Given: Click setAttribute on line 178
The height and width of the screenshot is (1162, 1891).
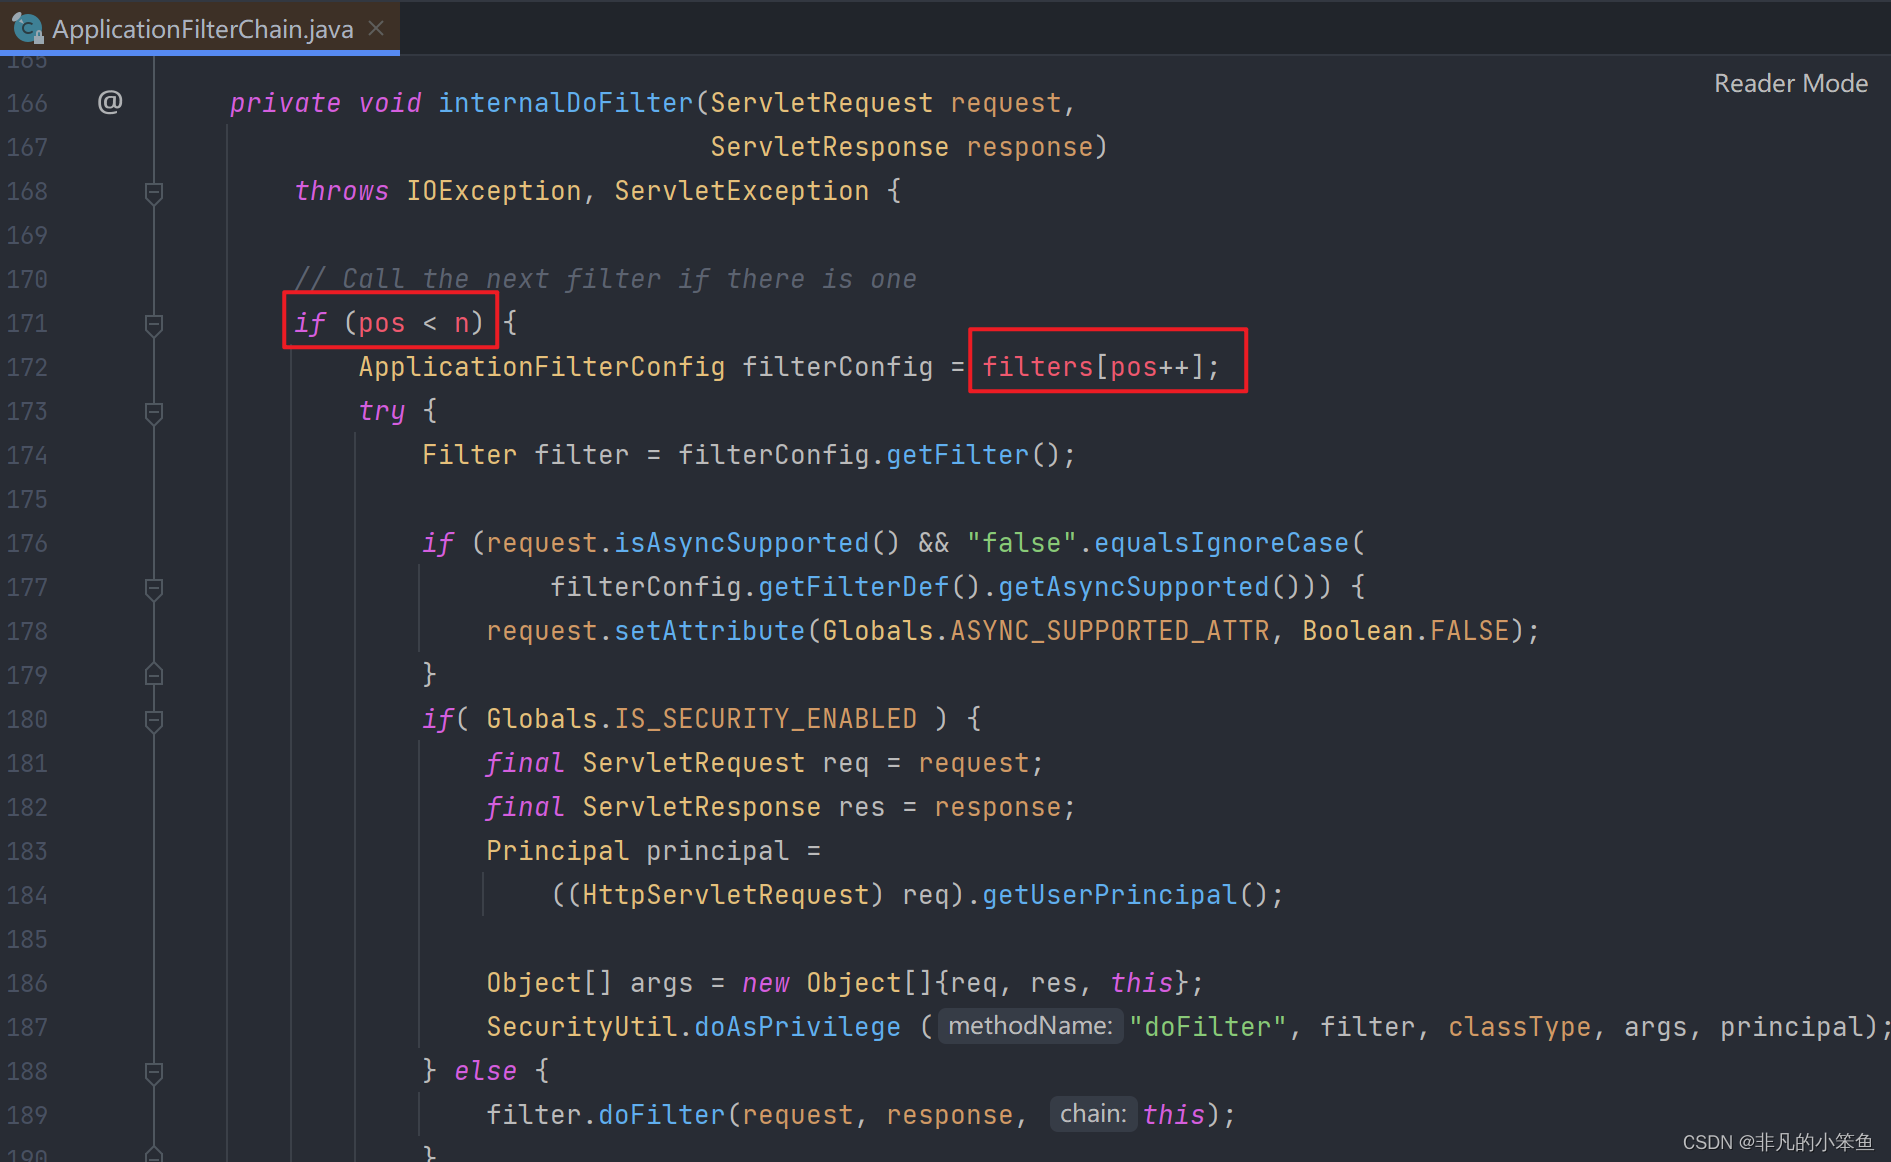Looking at the screenshot, I should click(709, 631).
